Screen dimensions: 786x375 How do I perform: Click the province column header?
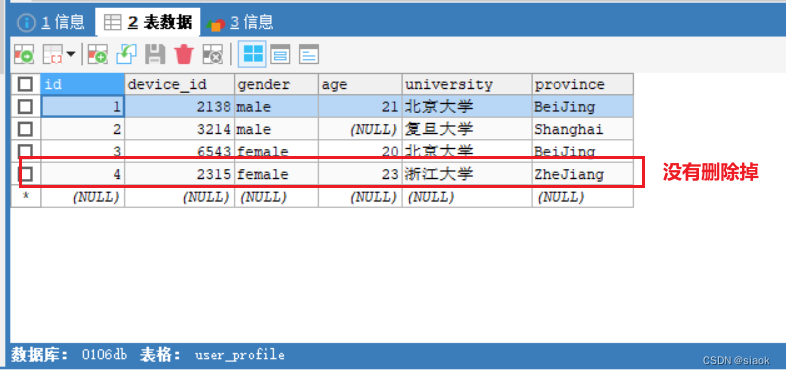tap(582, 84)
